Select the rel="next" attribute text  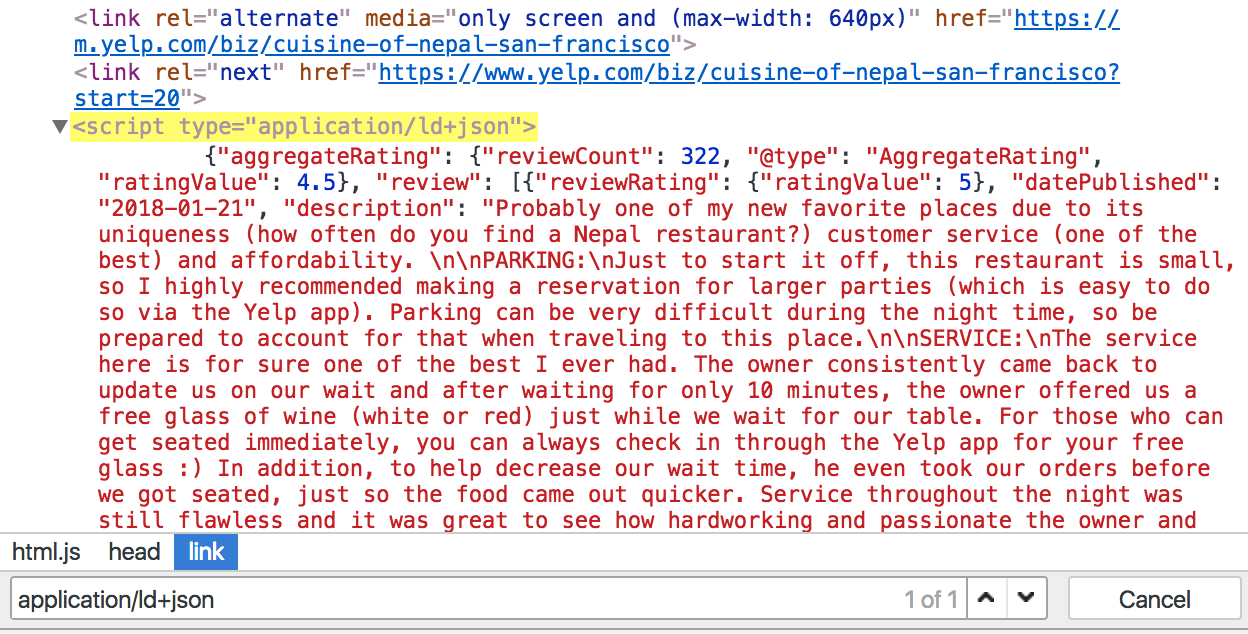click(x=215, y=72)
